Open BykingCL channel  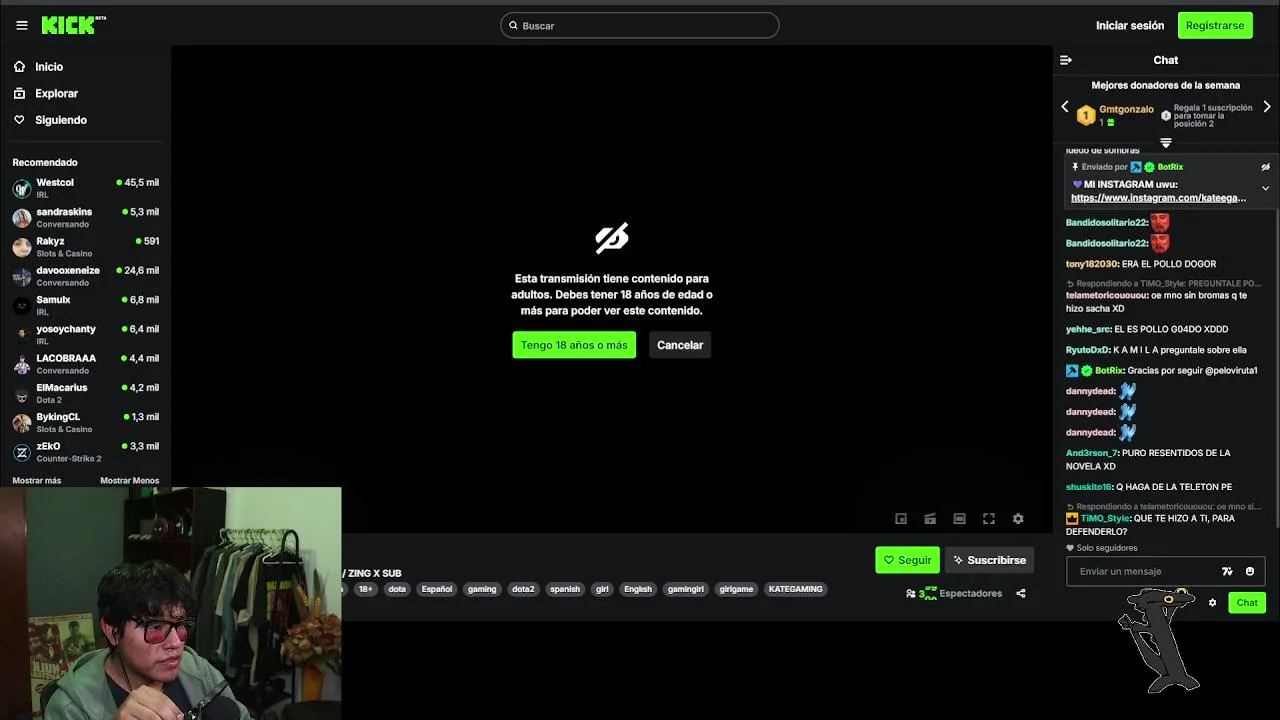click(85, 422)
